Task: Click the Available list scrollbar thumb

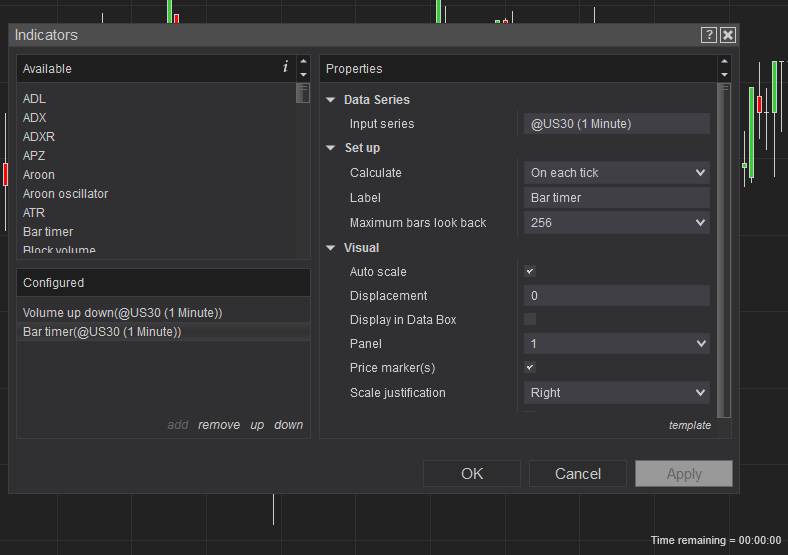Action: [x=303, y=94]
